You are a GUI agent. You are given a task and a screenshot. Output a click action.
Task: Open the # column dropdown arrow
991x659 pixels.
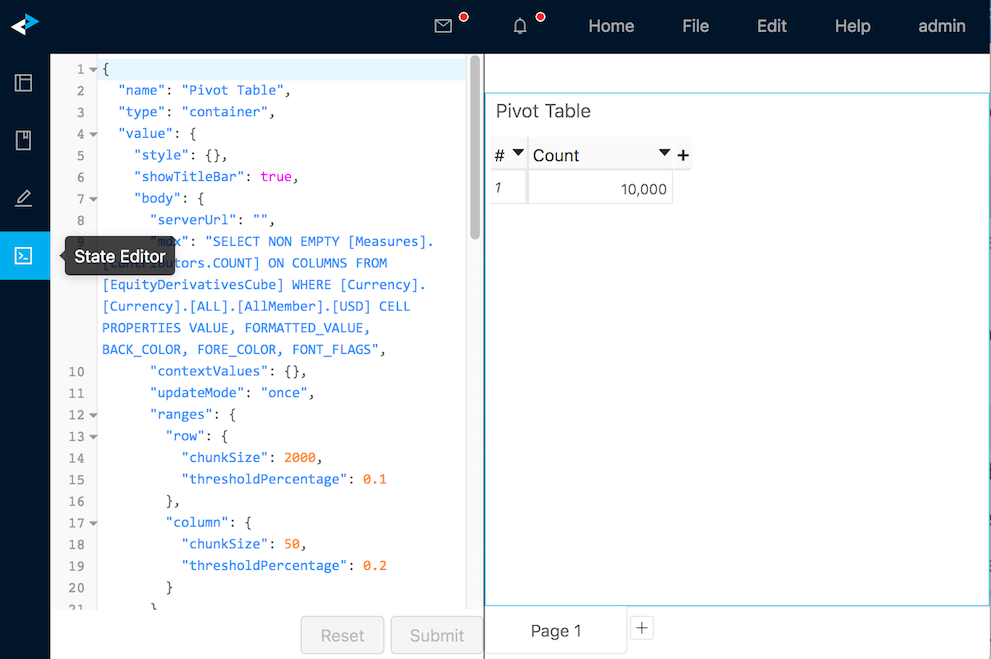point(518,152)
